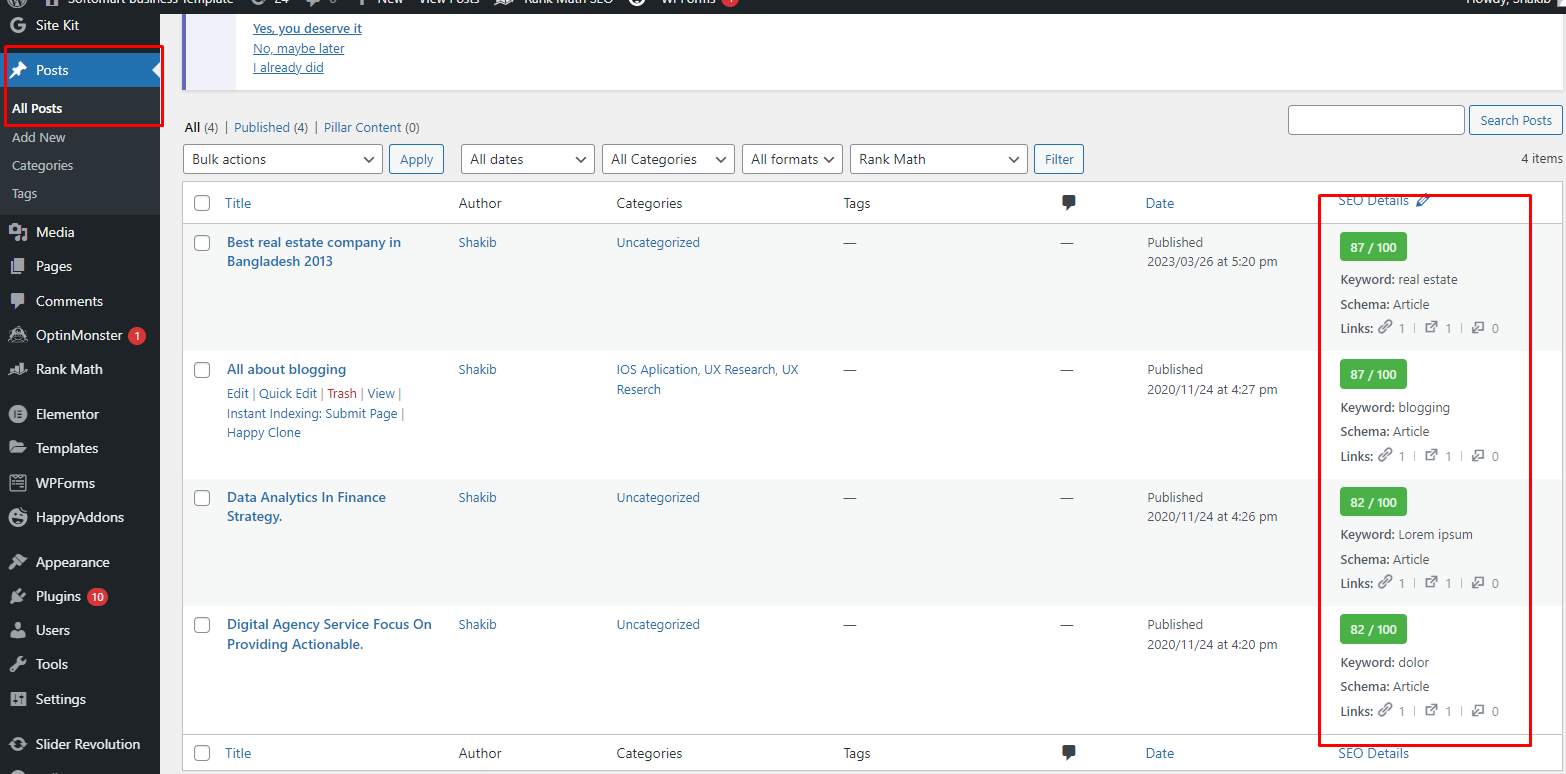The height and width of the screenshot is (774, 1566).
Task: Select the Data Analytics In Finance post checkbox
Action: tap(202, 498)
